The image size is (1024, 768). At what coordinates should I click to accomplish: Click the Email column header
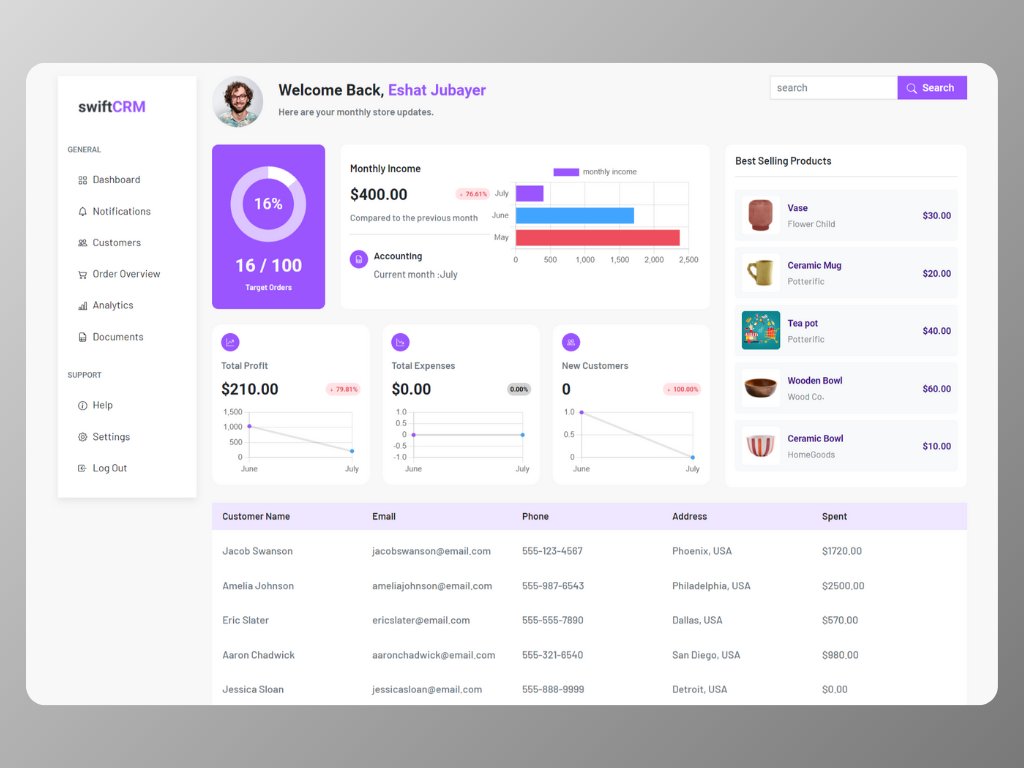point(384,517)
